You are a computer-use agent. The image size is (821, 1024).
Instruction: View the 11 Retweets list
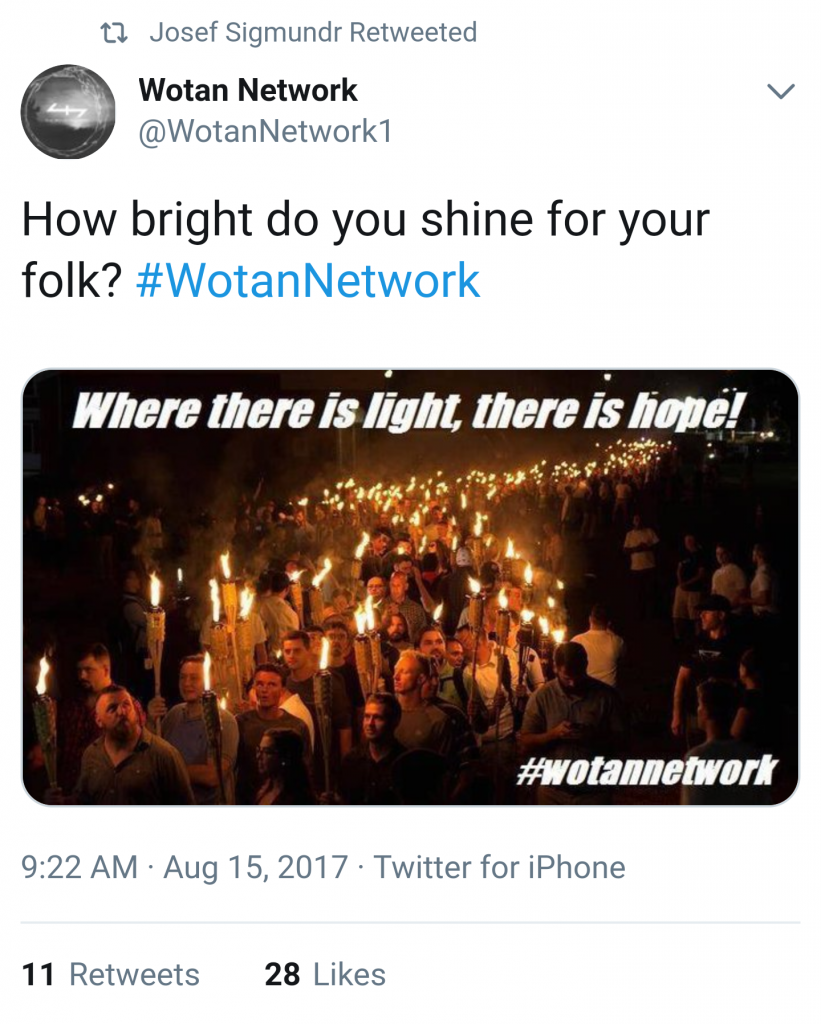pyautogui.click(x=110, y=974)
